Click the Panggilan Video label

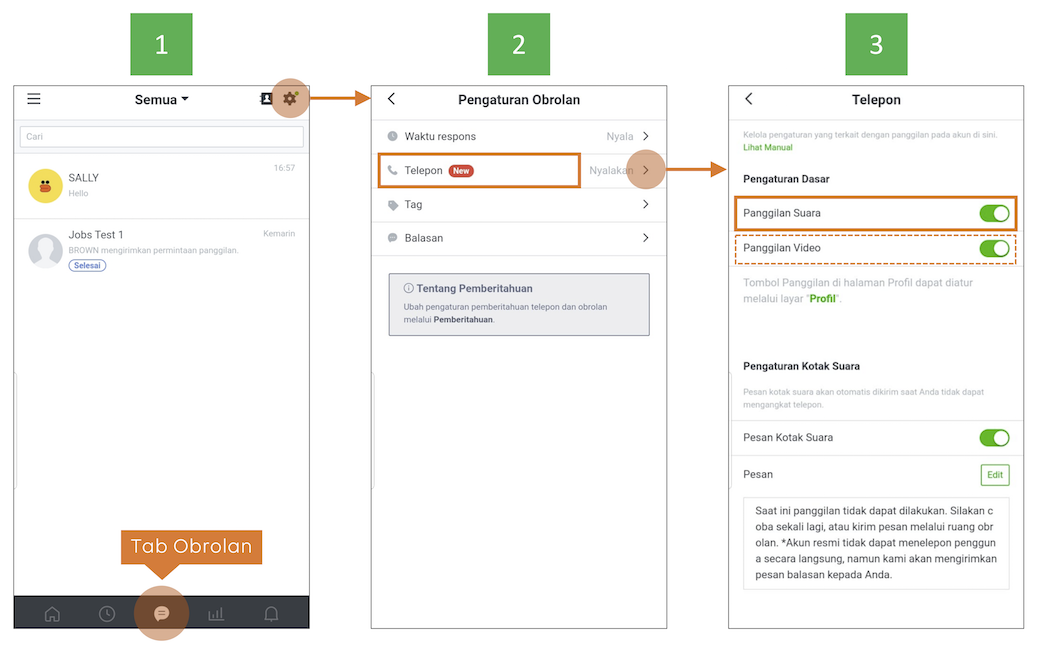point(781,248)
